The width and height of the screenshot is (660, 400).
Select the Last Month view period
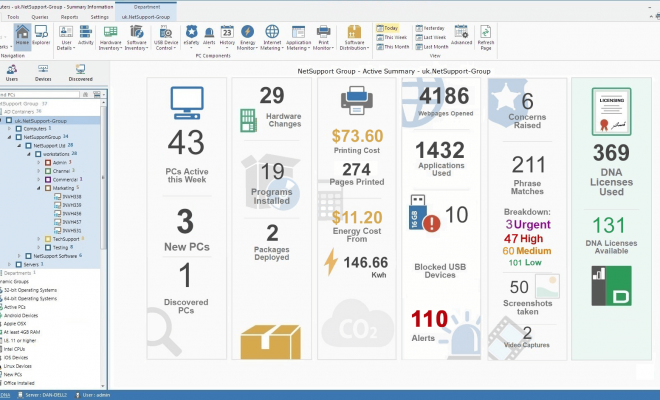pyautogui.click(x=432, y=46)
